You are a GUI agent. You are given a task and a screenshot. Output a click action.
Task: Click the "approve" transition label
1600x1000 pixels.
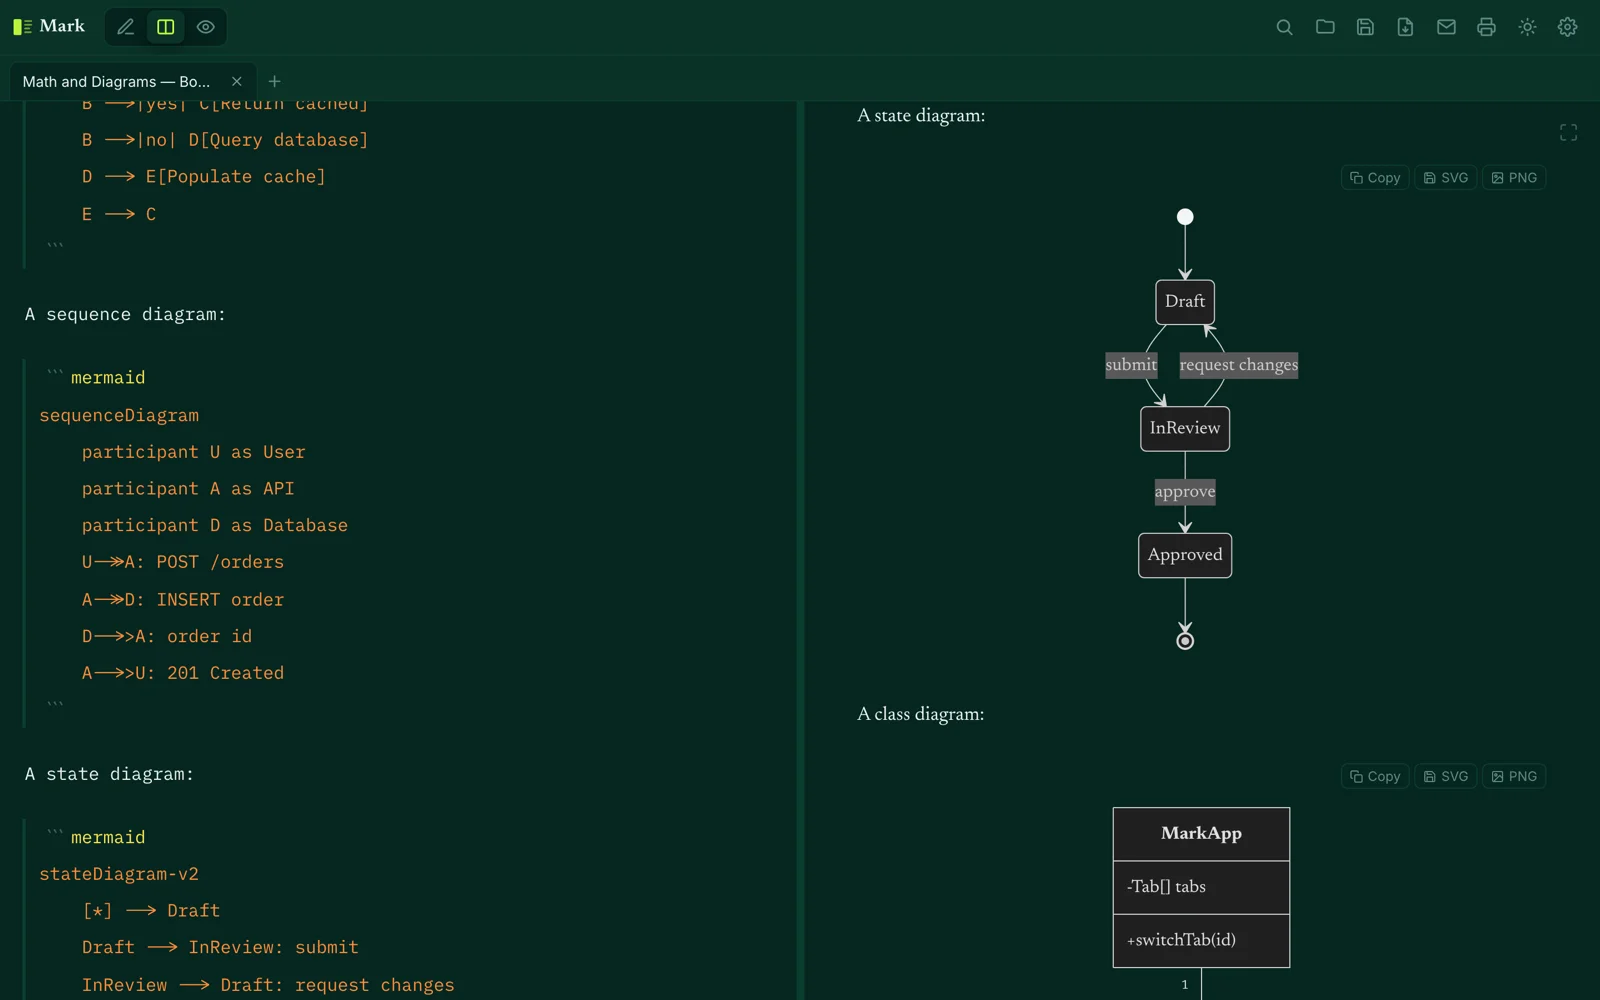click(1185, 492)
